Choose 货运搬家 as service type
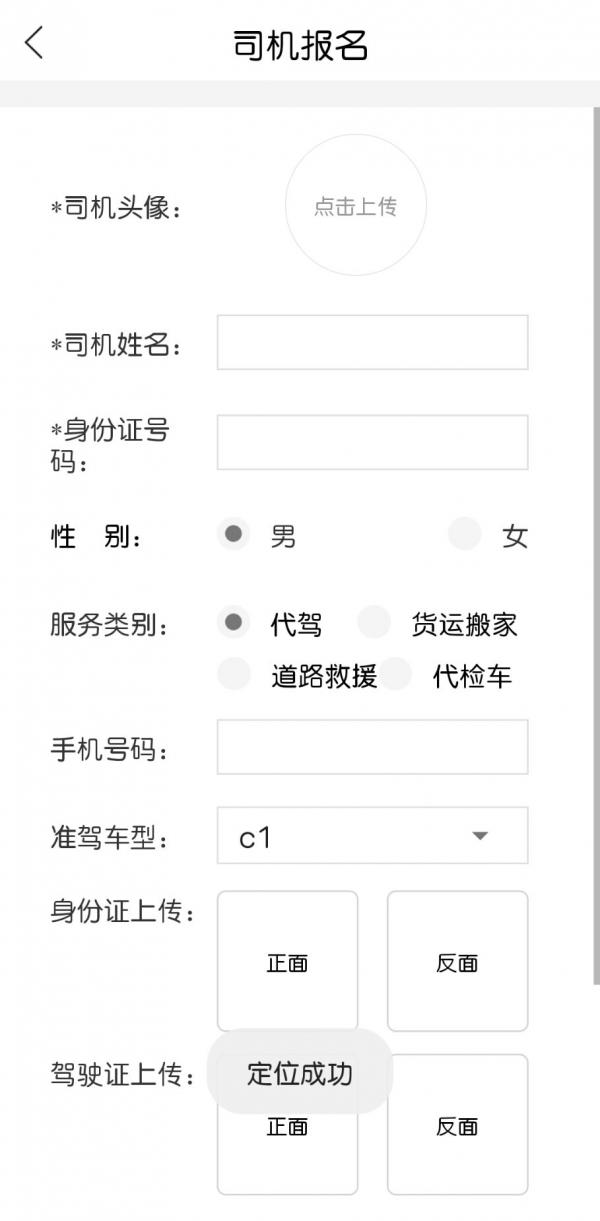Image resolution: width=600 pixels, height=1221 pixels. (x=374, y=622)
